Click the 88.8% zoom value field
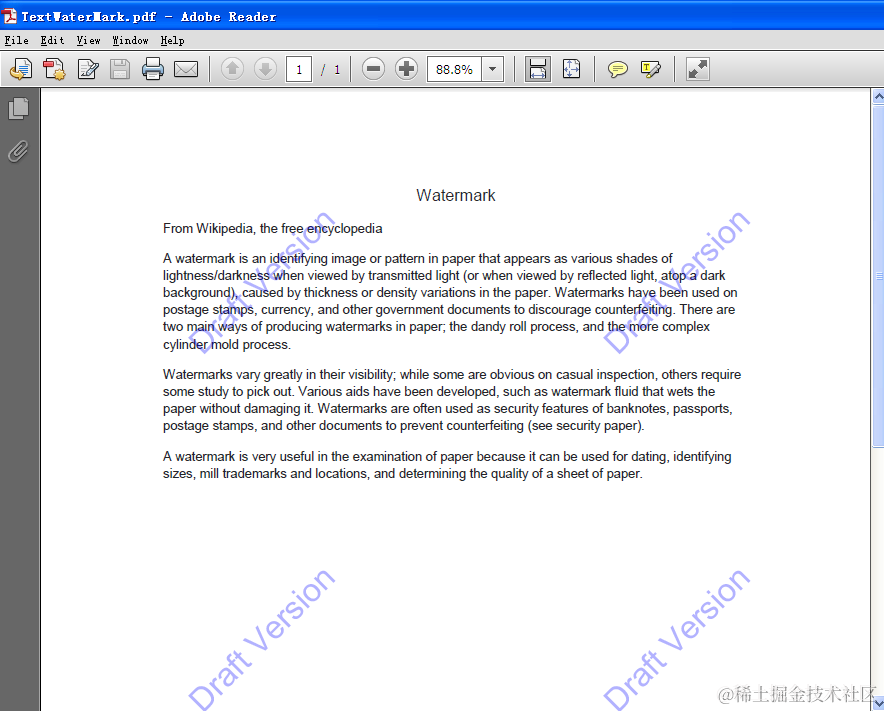 pyautogui.click(x=454, y=69)
